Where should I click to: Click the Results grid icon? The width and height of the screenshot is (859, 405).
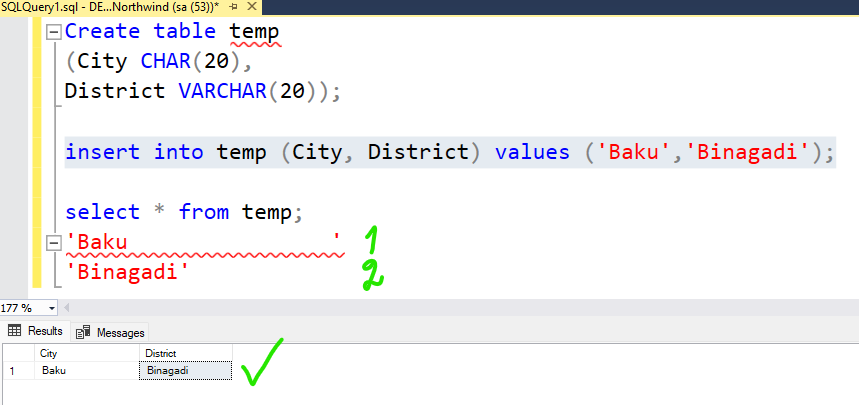(15, 331)
